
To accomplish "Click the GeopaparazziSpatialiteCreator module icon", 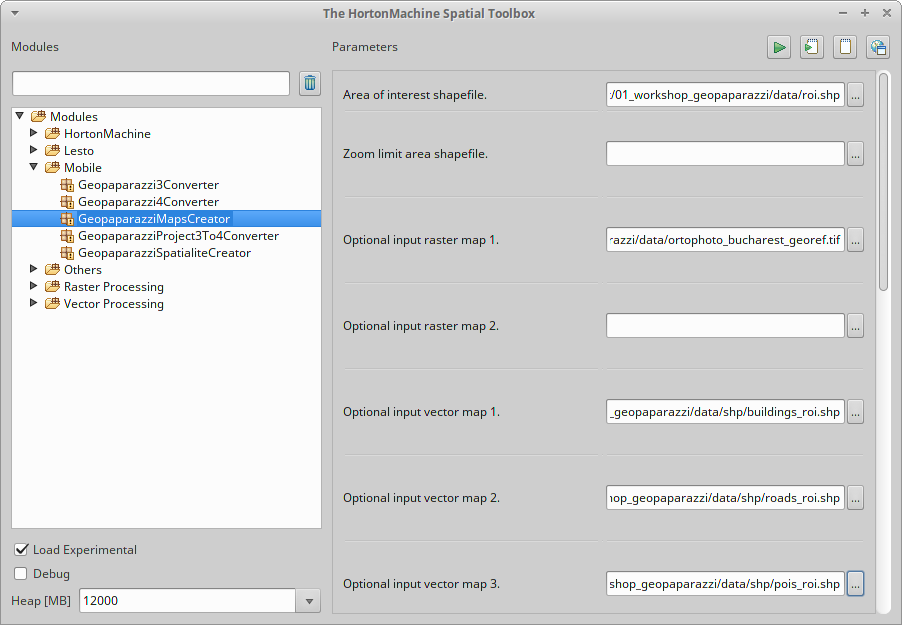I will click(67, 253).
